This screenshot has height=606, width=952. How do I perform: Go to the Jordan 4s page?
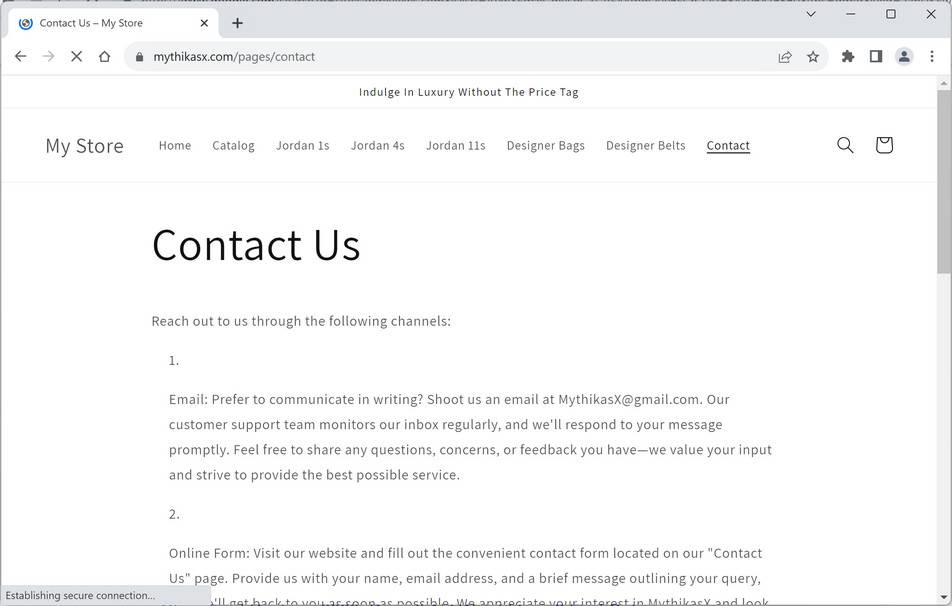coord(377,146)
